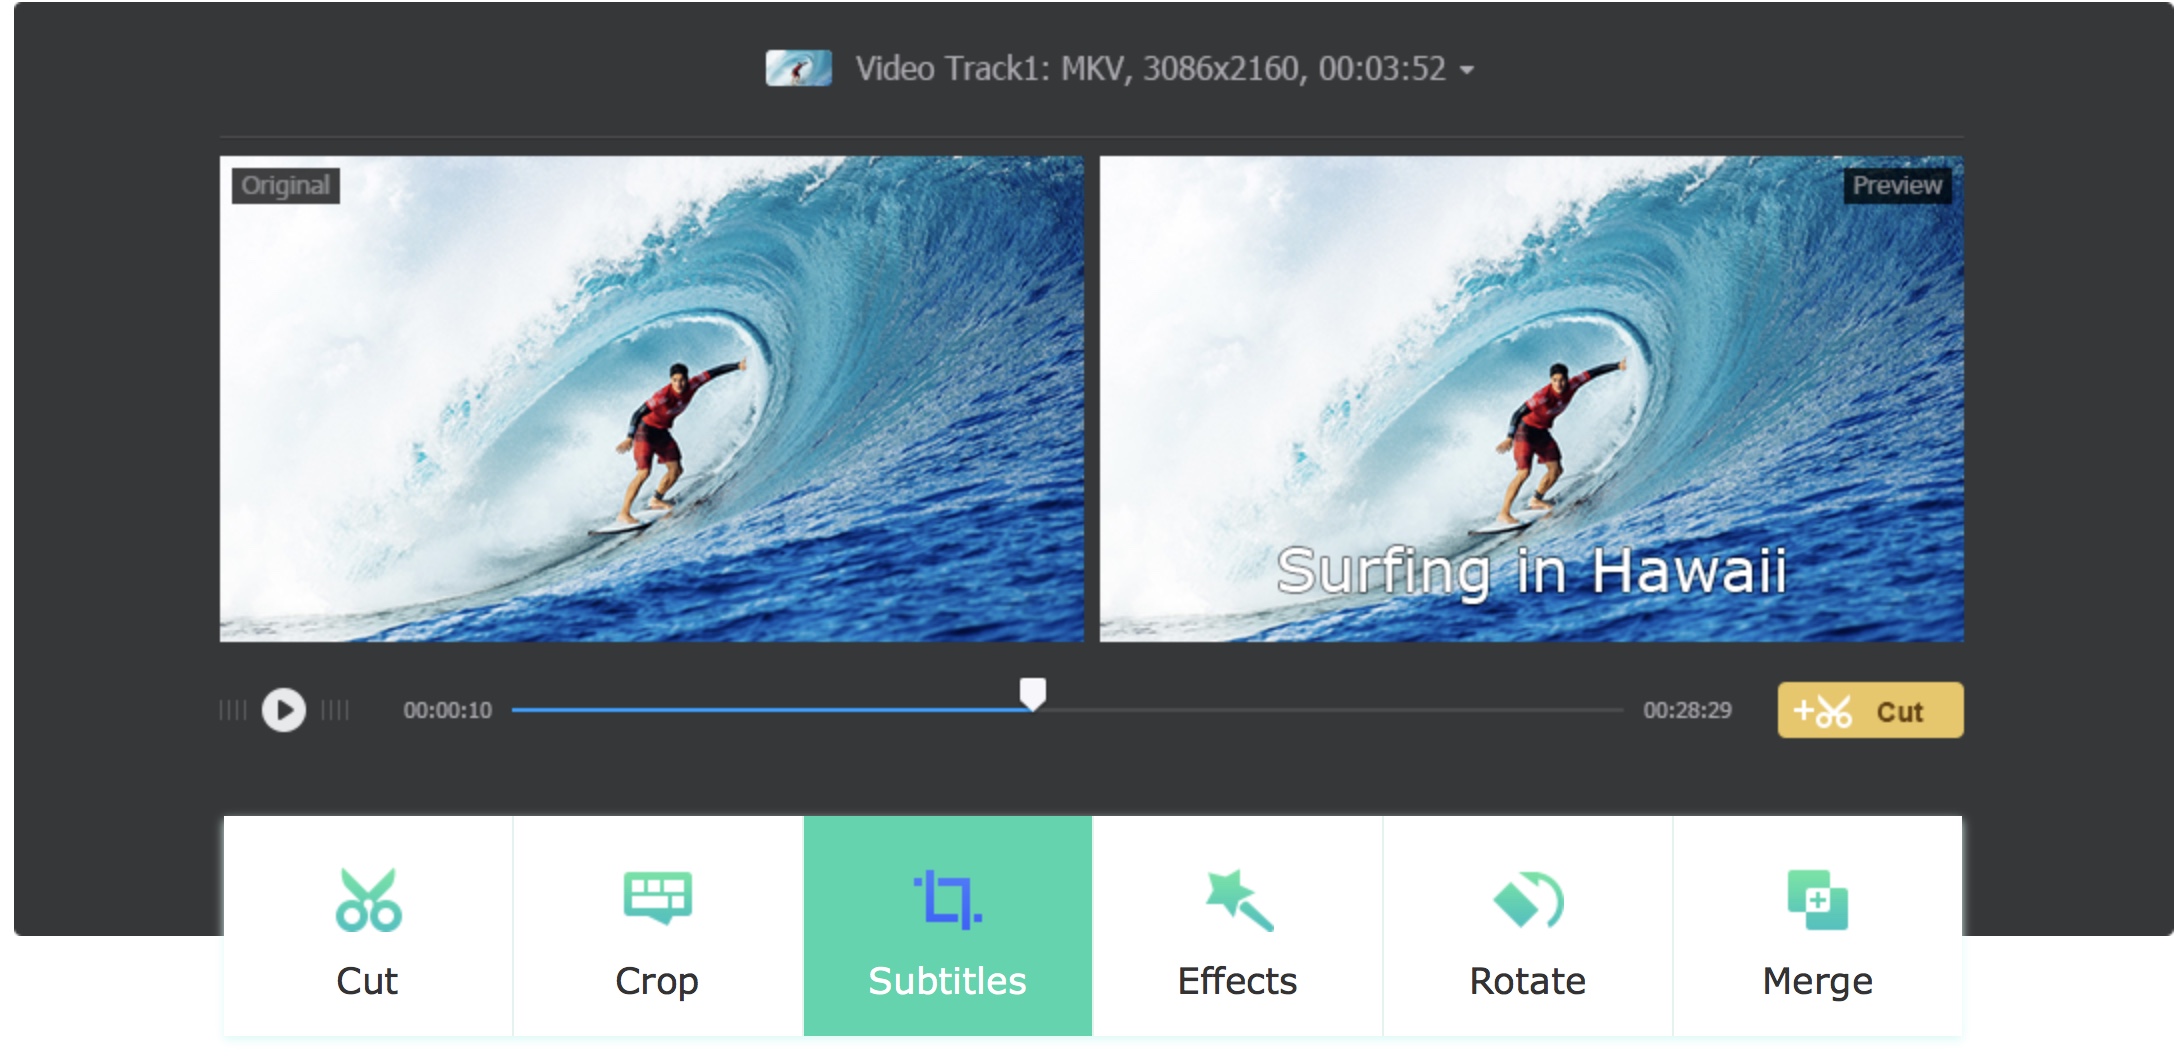The height and width of the screenshot is (1062, 2176).
Task: Click the Effects magic wand icon
Action: click(x=1238, y=897)
